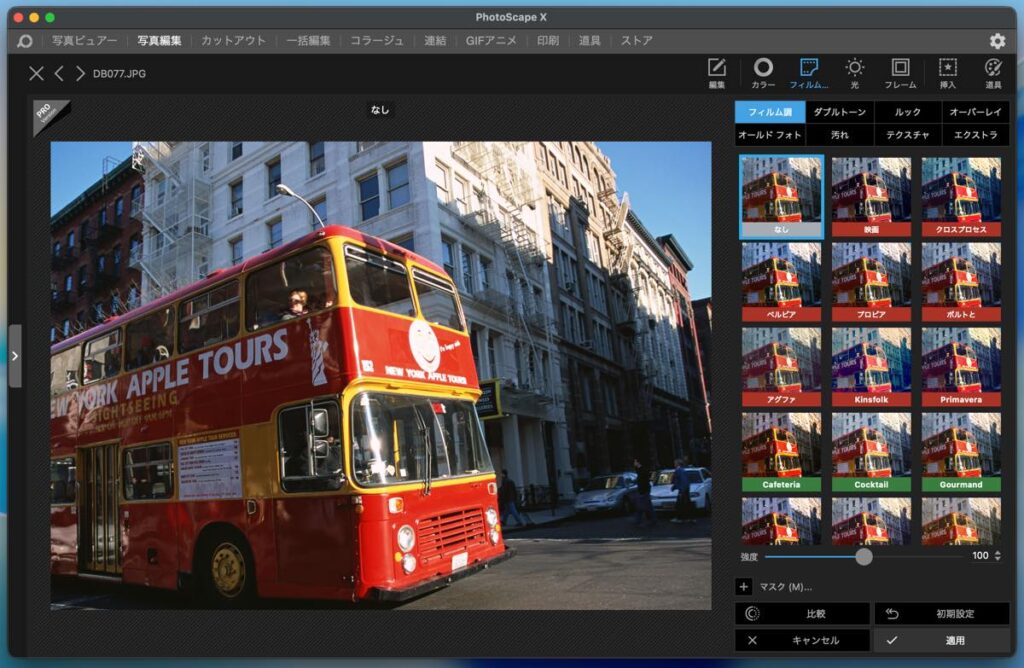Open the GIFアニメ tab
Viewport: 1024px width, 668px height.
tap(491, 40)
